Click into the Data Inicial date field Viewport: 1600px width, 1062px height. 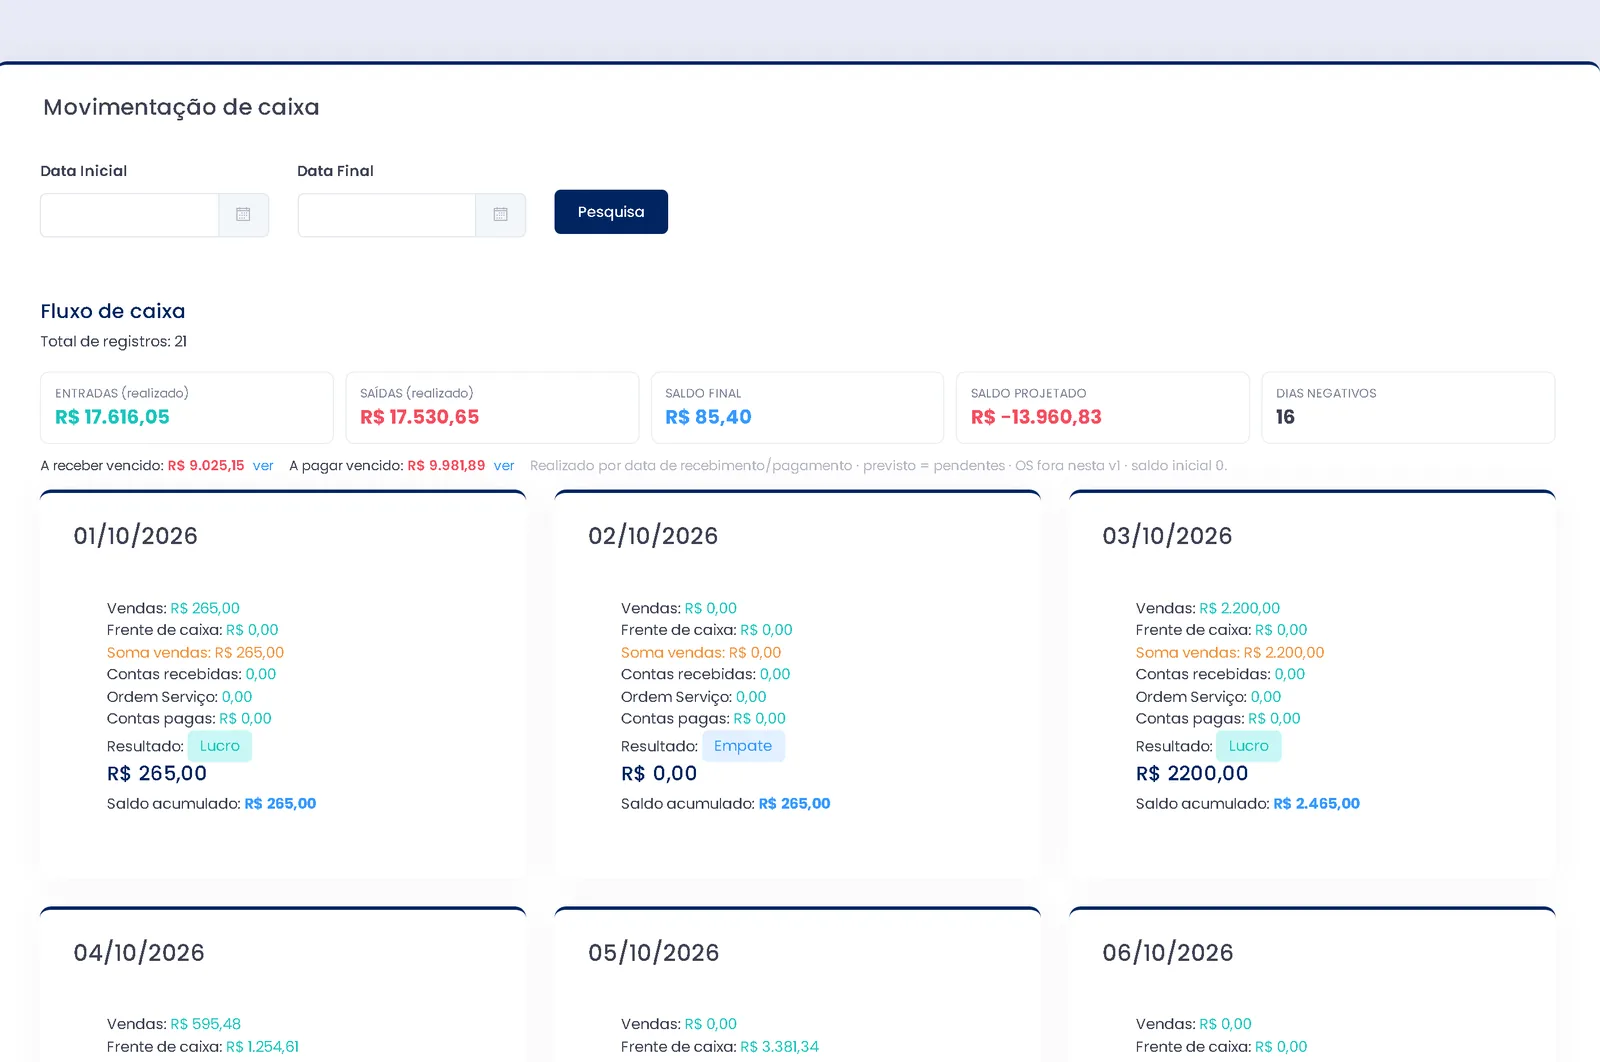pos(129,215)
